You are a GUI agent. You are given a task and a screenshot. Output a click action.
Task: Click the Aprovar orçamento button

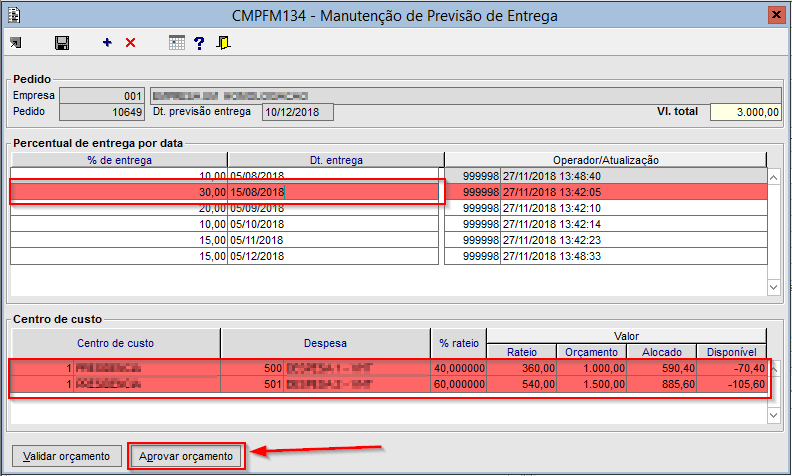pyautogui.click(x=186, y=456)
